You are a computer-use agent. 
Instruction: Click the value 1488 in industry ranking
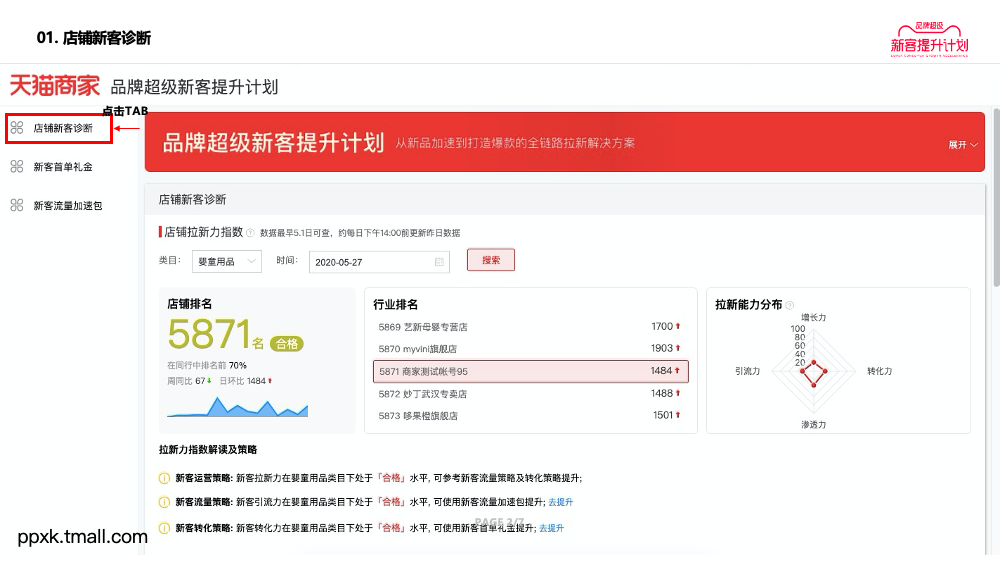[x=662, y=393]
